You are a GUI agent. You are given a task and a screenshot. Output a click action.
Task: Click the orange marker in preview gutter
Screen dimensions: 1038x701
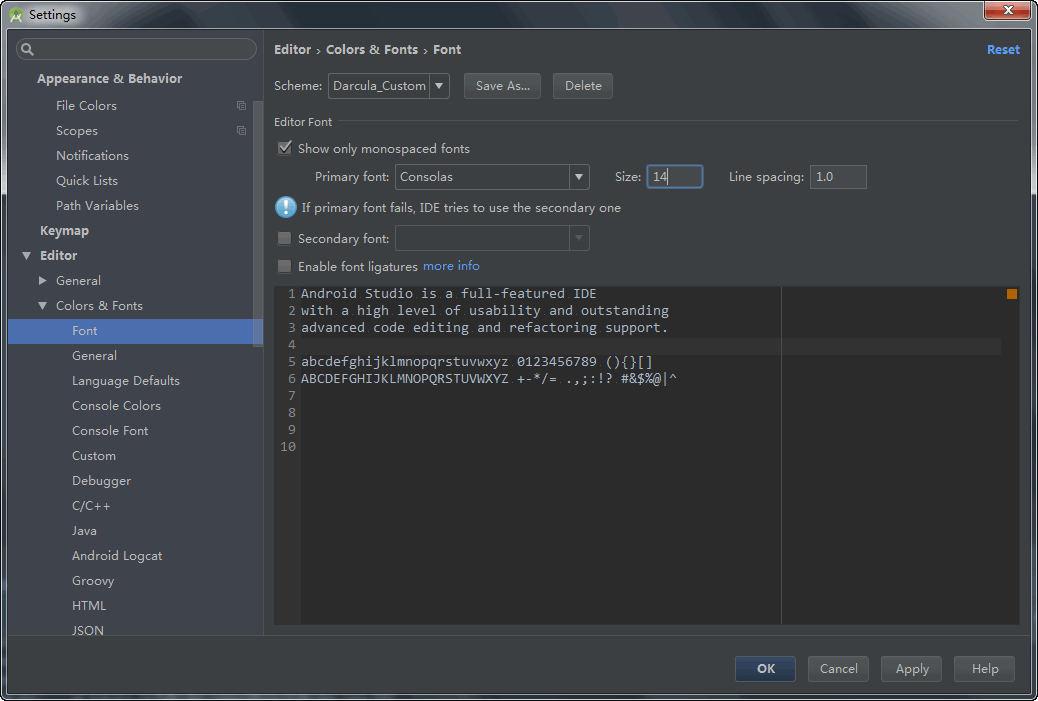click(1012, 294)
